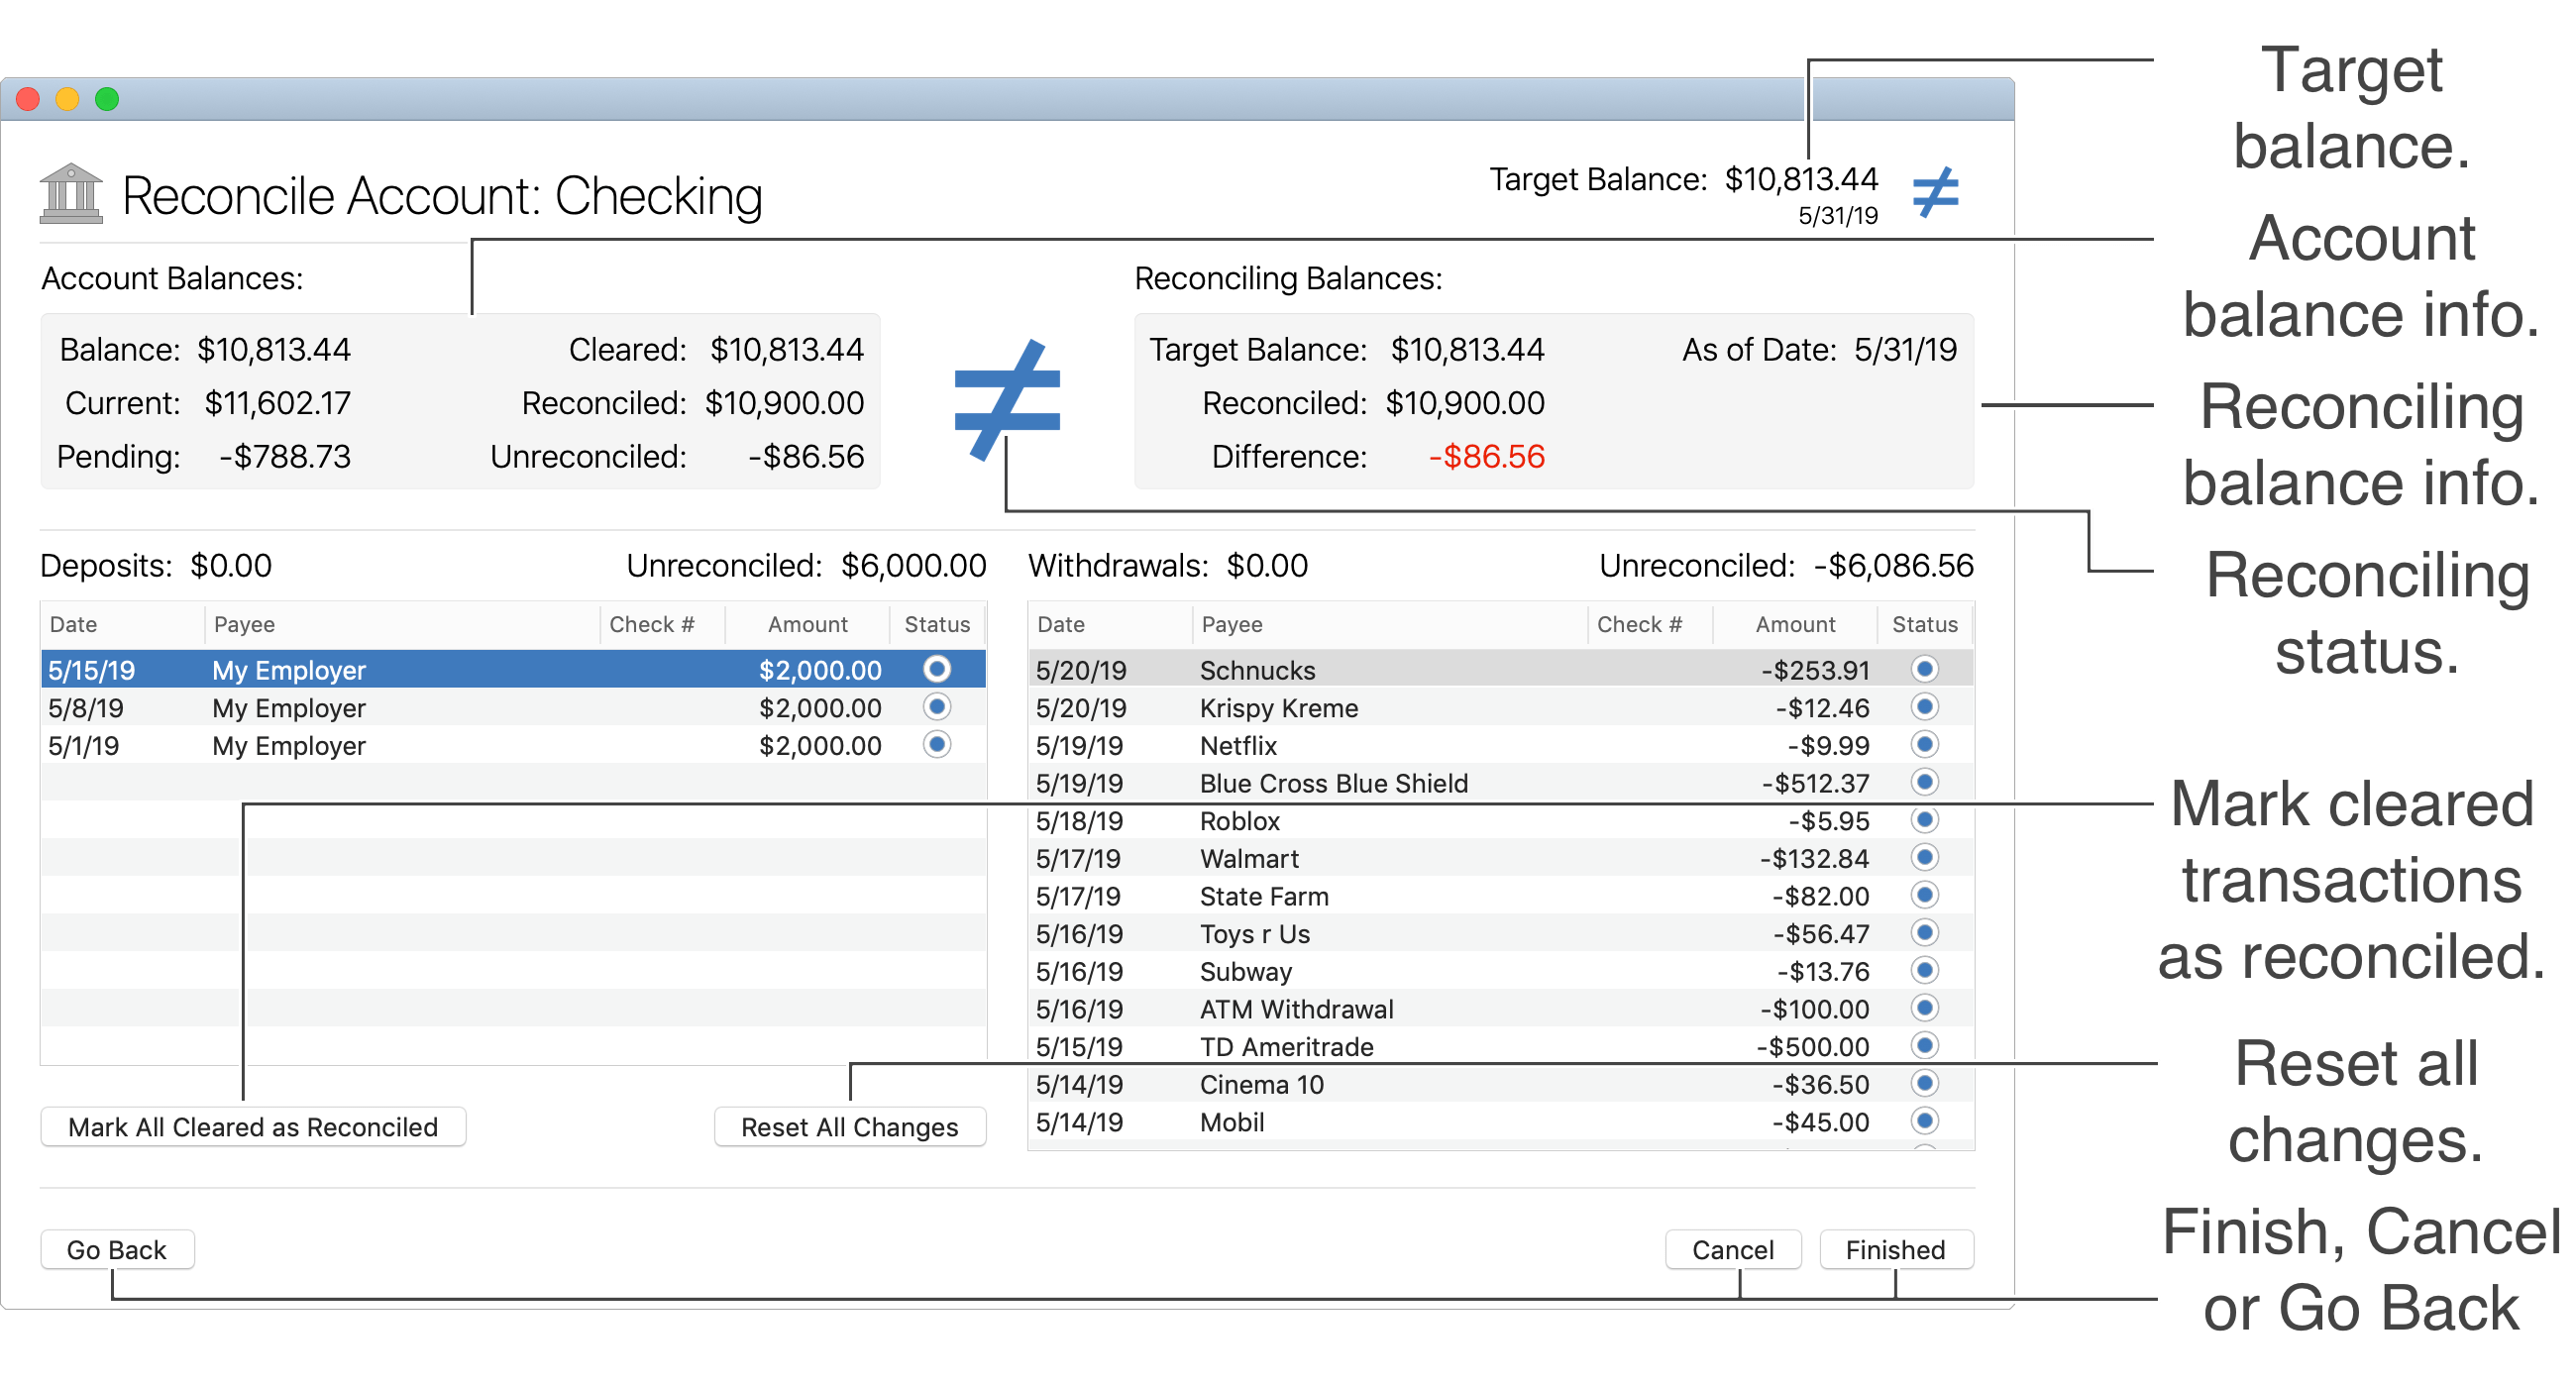2576x1387 pixels.
Task: Mark Netflix withdrawal status indicator
Action: pyautogui.click(x=1923, y=745)
